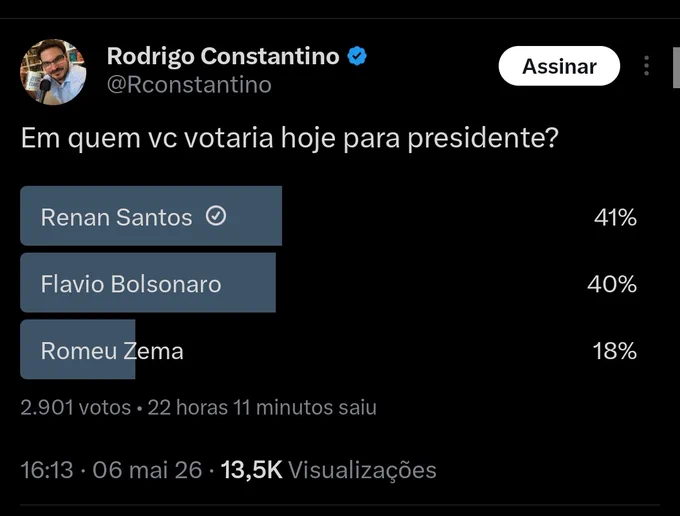Open the 16:13 · 06 mai 26 timestamp
The width and height of the screenshot is (680, 516).
click(x=111, y=470)
